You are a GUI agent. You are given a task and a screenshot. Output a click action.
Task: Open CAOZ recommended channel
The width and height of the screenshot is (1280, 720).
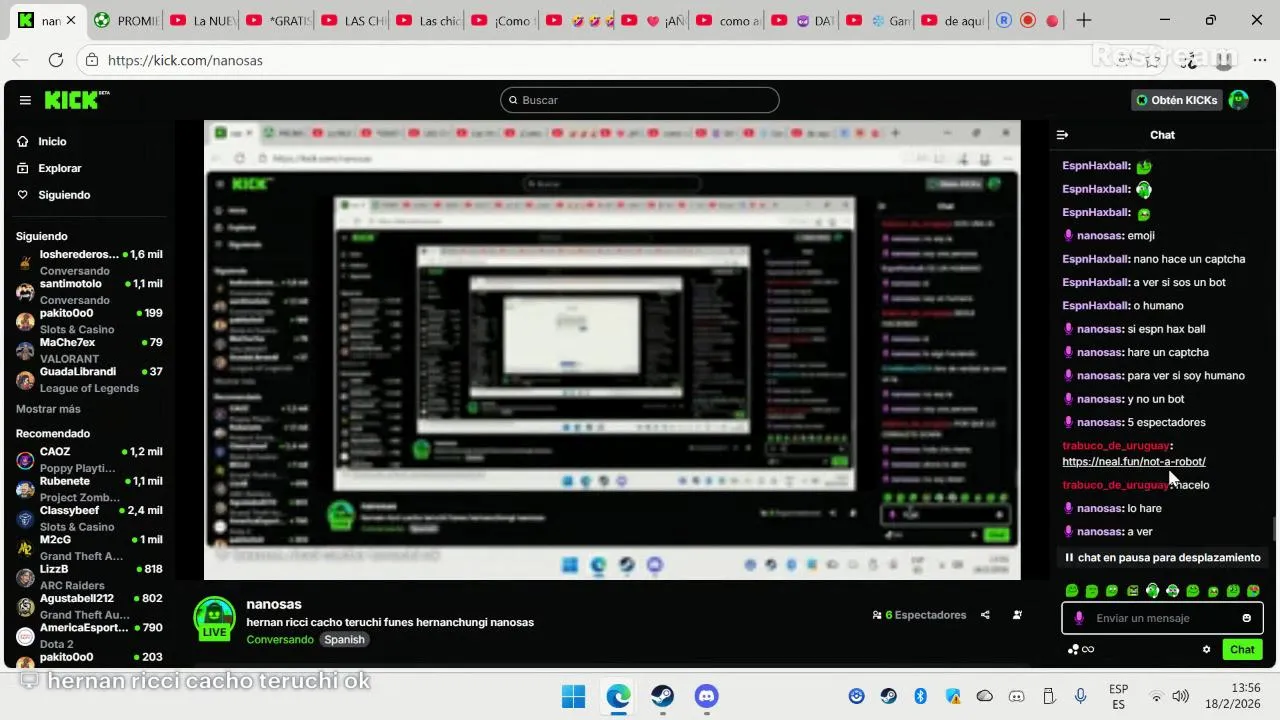[x=89, y=459]
